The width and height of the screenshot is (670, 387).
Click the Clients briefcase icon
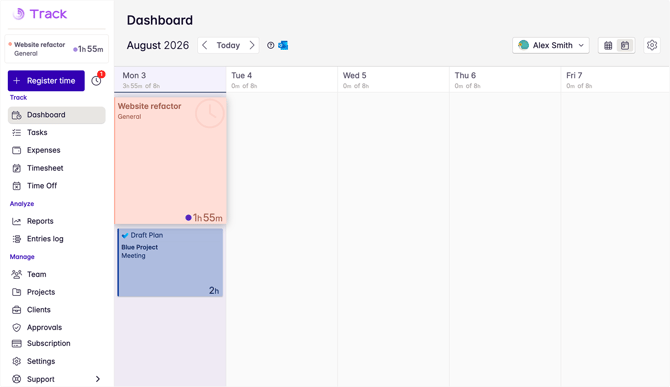[17, 310]
